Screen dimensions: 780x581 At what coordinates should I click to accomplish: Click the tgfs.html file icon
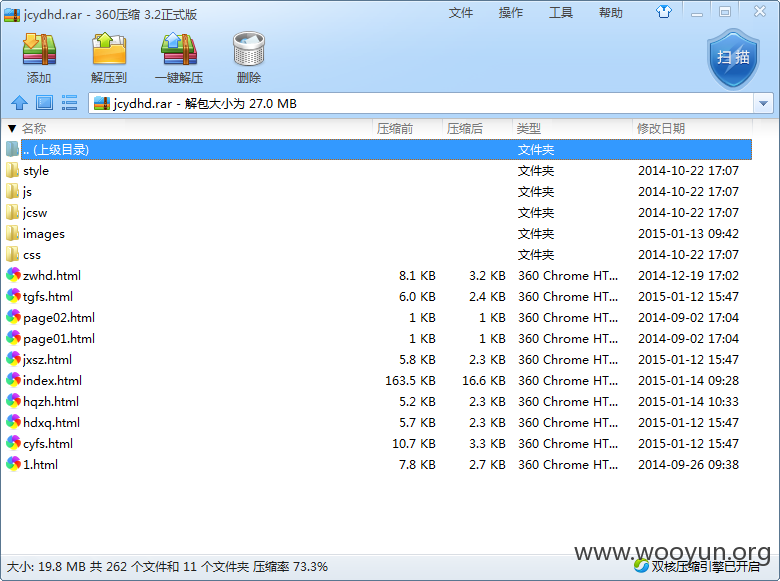point(13,296)
